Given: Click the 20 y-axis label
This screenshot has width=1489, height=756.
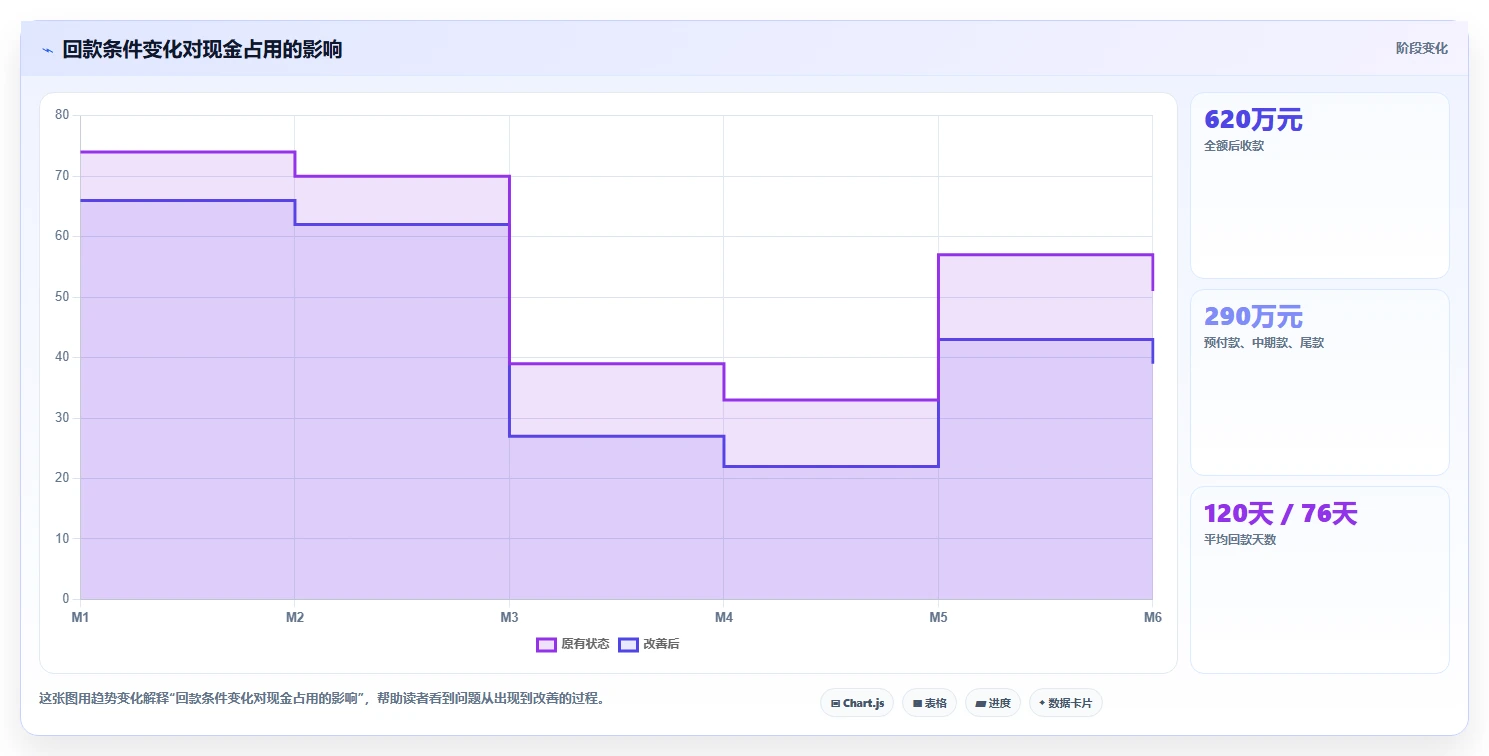Looking at the screenshot, I should [x=62, y=478].
